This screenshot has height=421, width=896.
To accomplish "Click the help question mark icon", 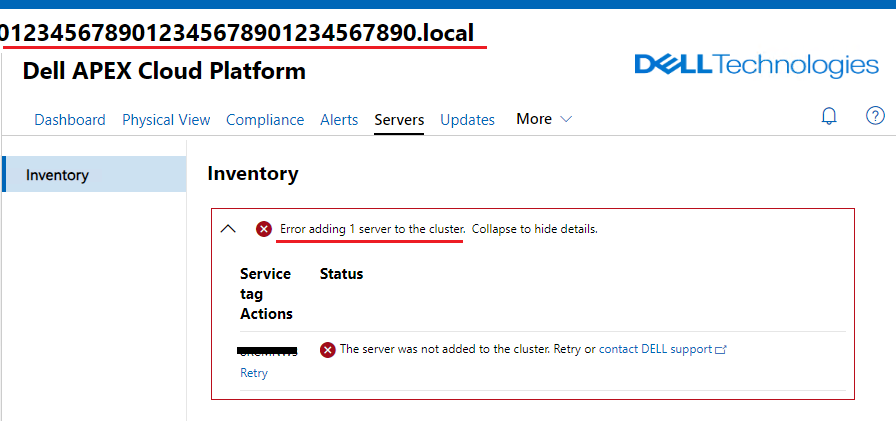I will coord(875,116).
